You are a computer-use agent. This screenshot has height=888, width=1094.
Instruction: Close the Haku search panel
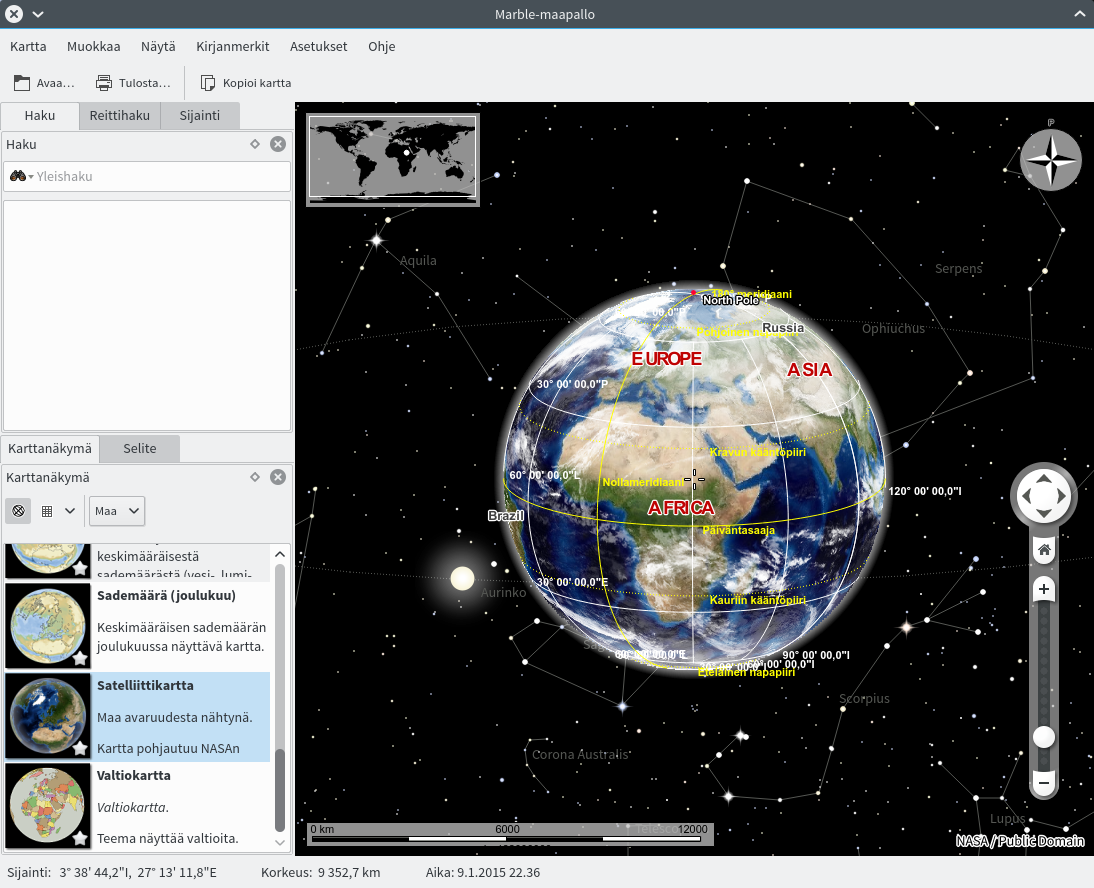[x=278, y=144]
